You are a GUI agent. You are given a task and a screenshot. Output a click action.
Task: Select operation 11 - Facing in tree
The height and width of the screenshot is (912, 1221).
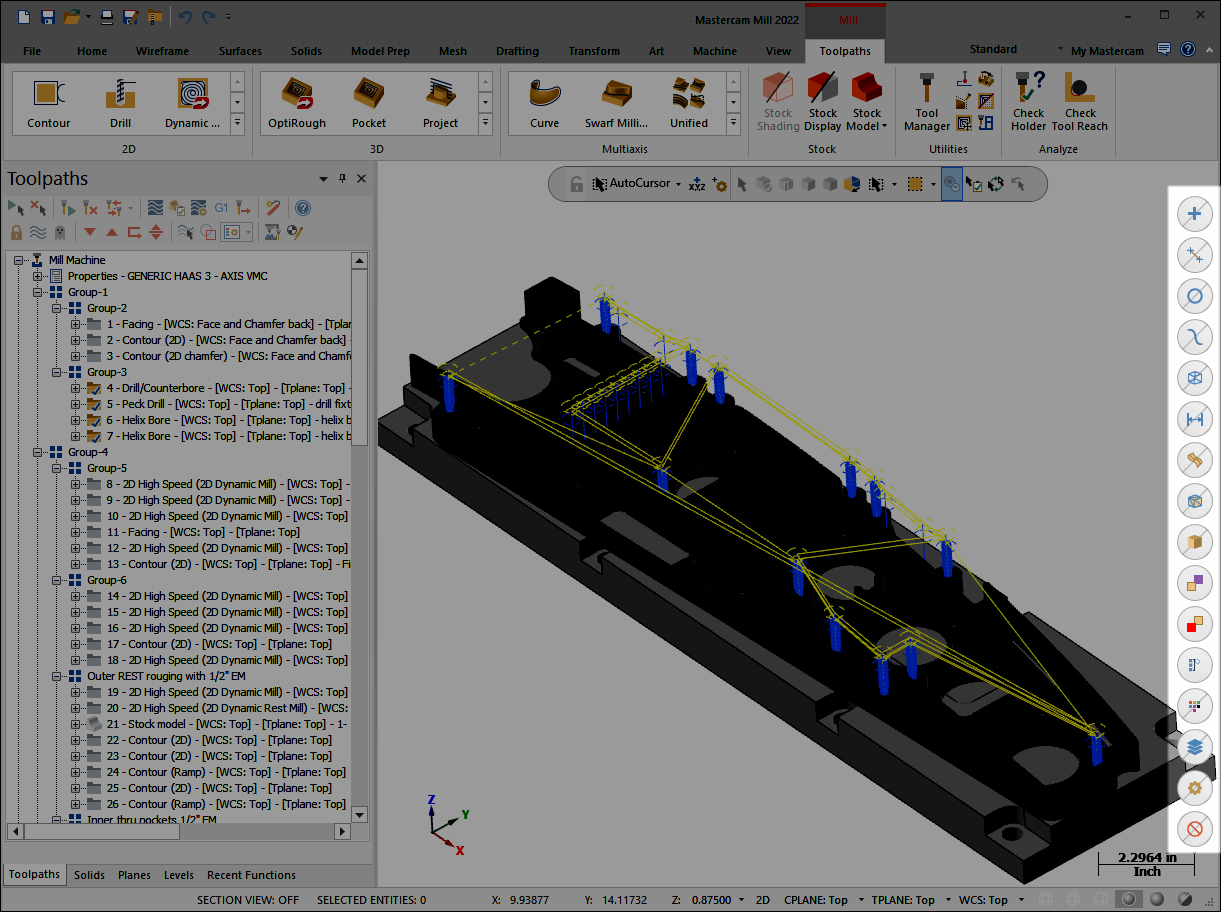tap(203, 532)
